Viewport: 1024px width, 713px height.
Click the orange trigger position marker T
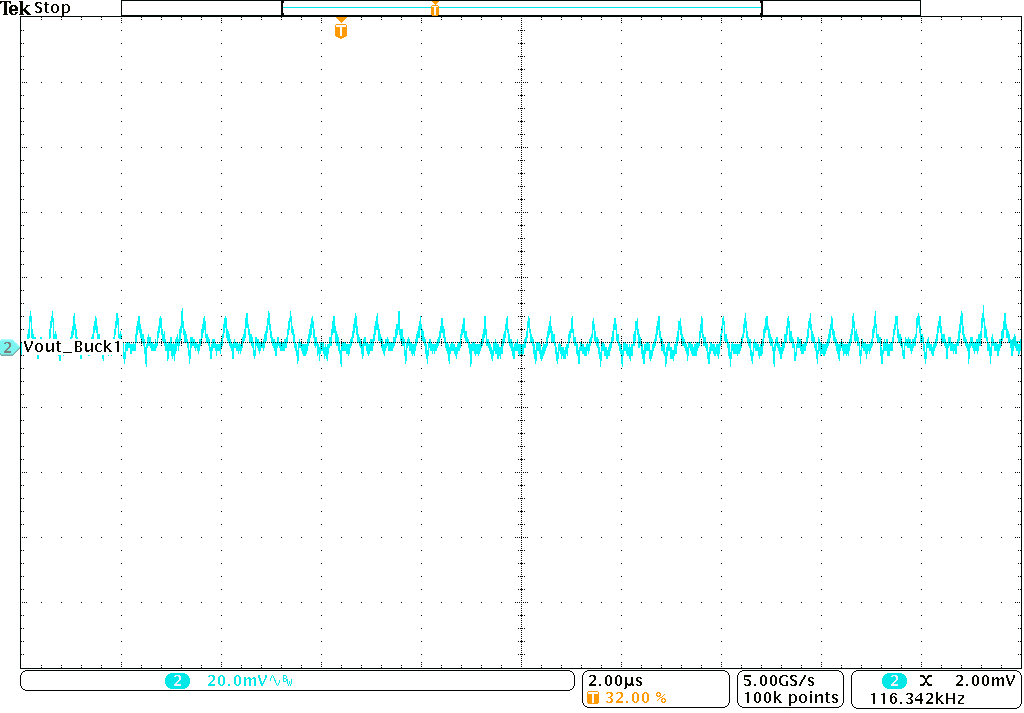click(x=340, y=28)
